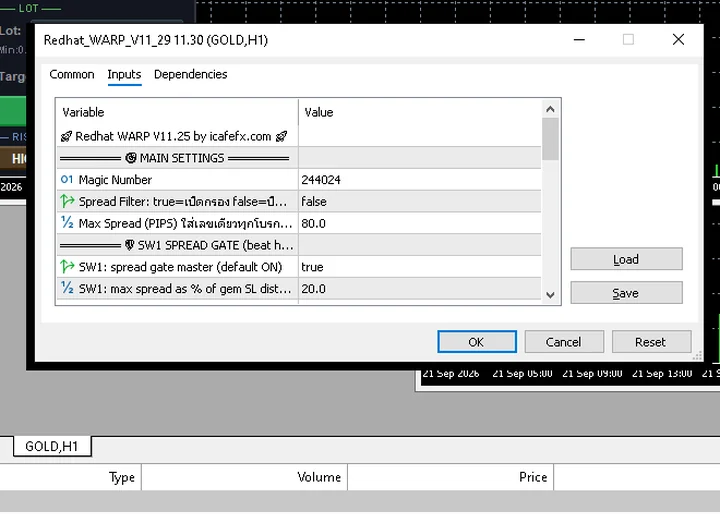
Task: Click the rocket icon before Redhat WARP
Action: coord(67,136)
